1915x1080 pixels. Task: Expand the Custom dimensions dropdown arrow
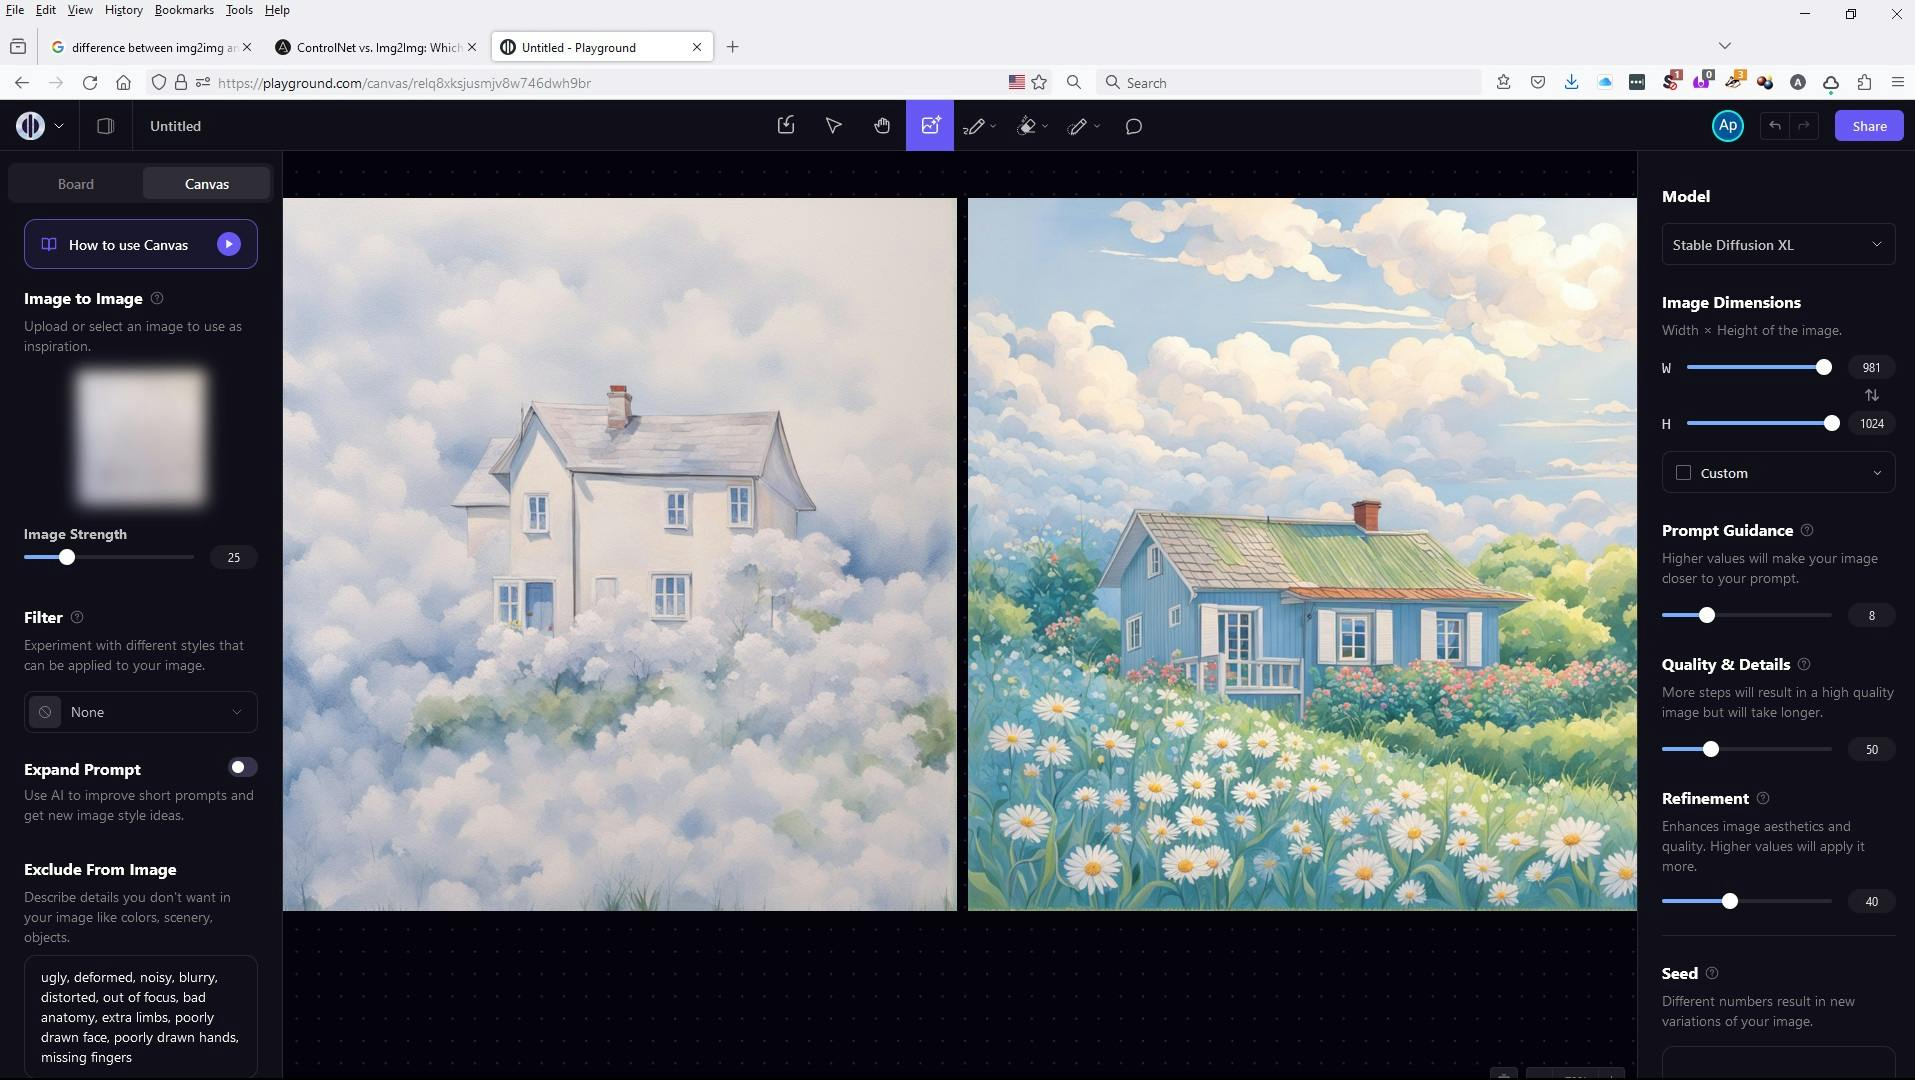1876,473
